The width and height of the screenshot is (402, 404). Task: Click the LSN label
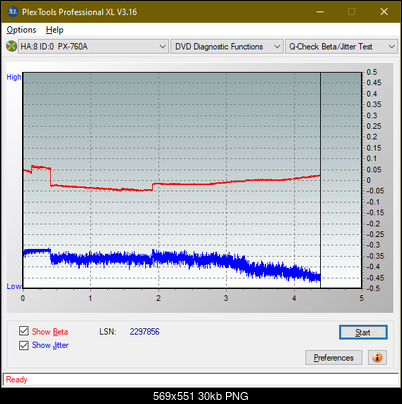tap(108, 332)
